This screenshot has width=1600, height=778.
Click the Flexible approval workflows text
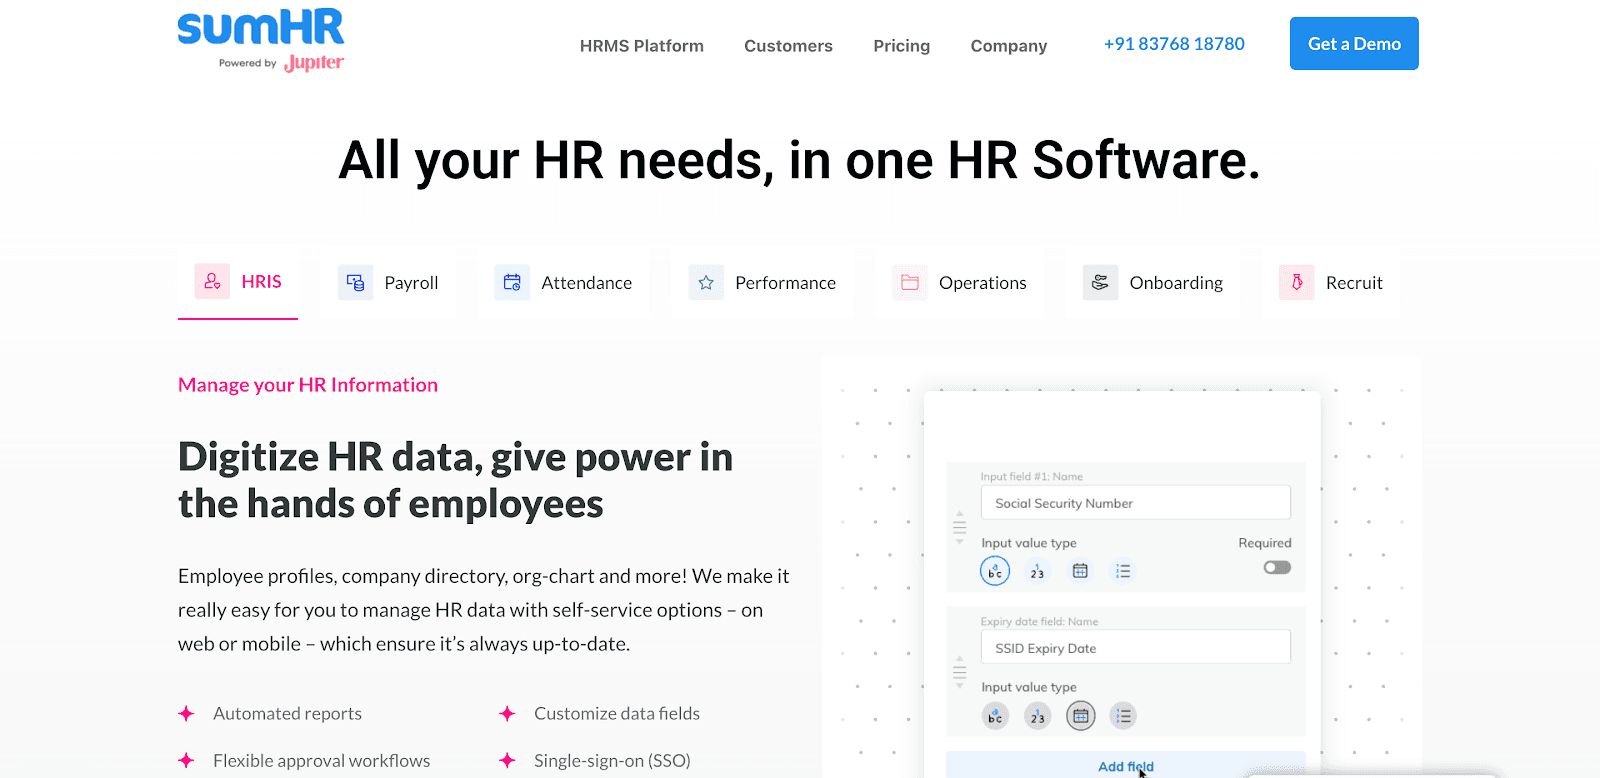pos(321,760)
